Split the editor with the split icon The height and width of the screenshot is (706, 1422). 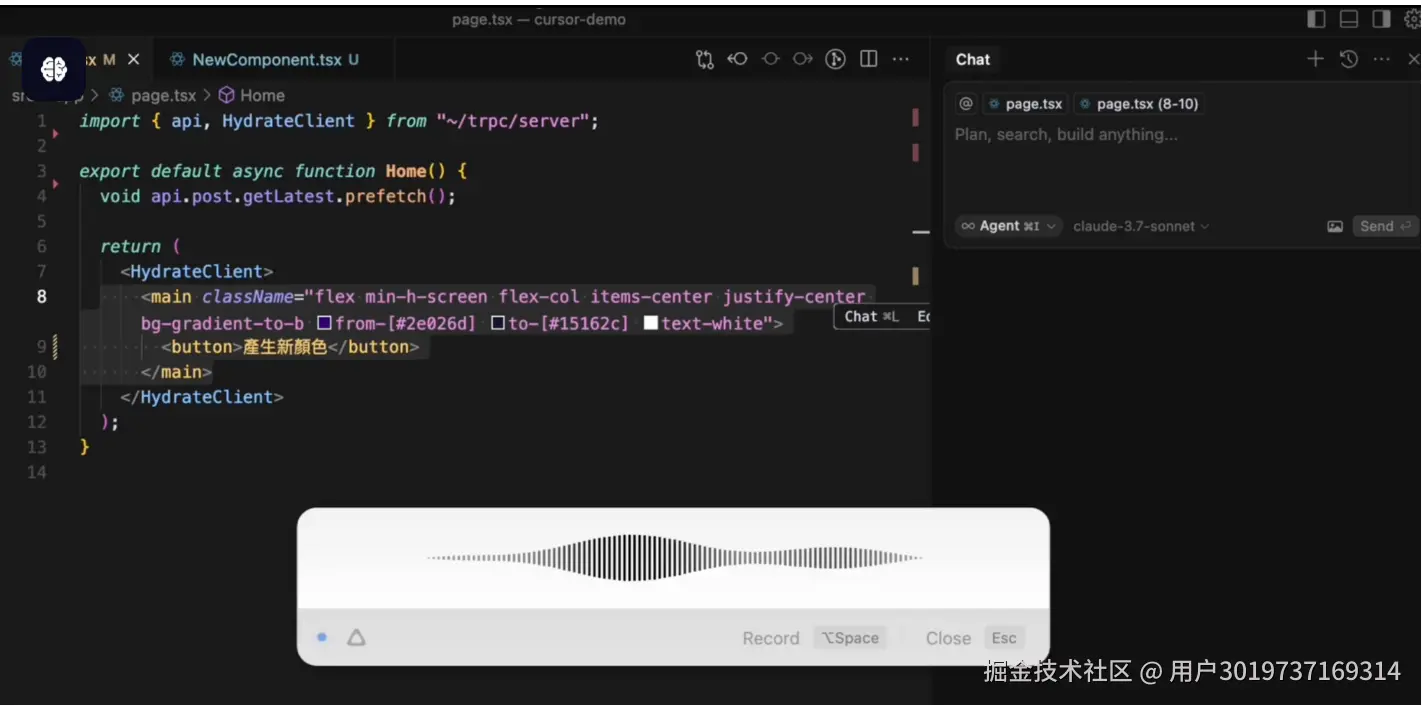[869, 60]
